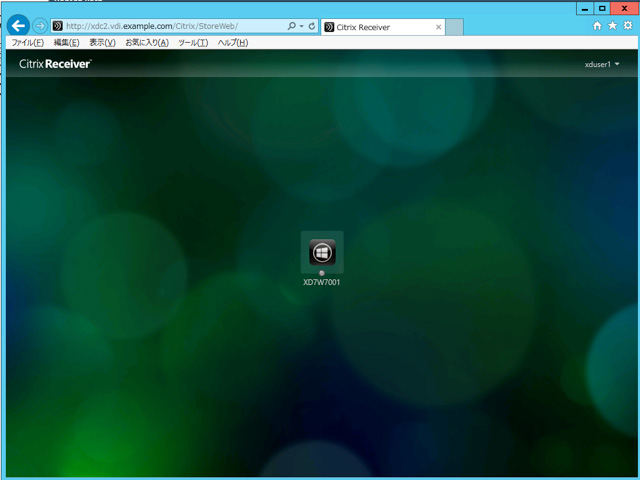The height and width of the screenshot is (480, 640).
Task: Maximize the browser window
Action: point(602,9)
